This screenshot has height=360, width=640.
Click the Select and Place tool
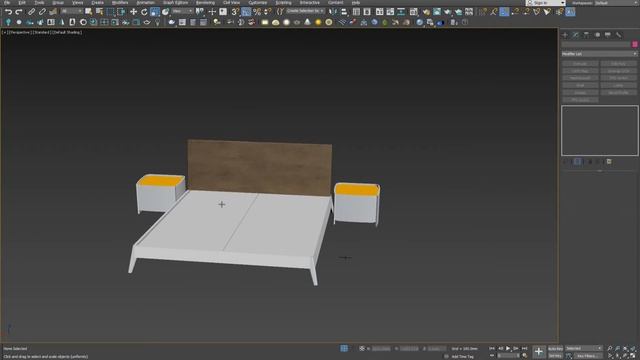pyautogui.click(x=165, y=12)
